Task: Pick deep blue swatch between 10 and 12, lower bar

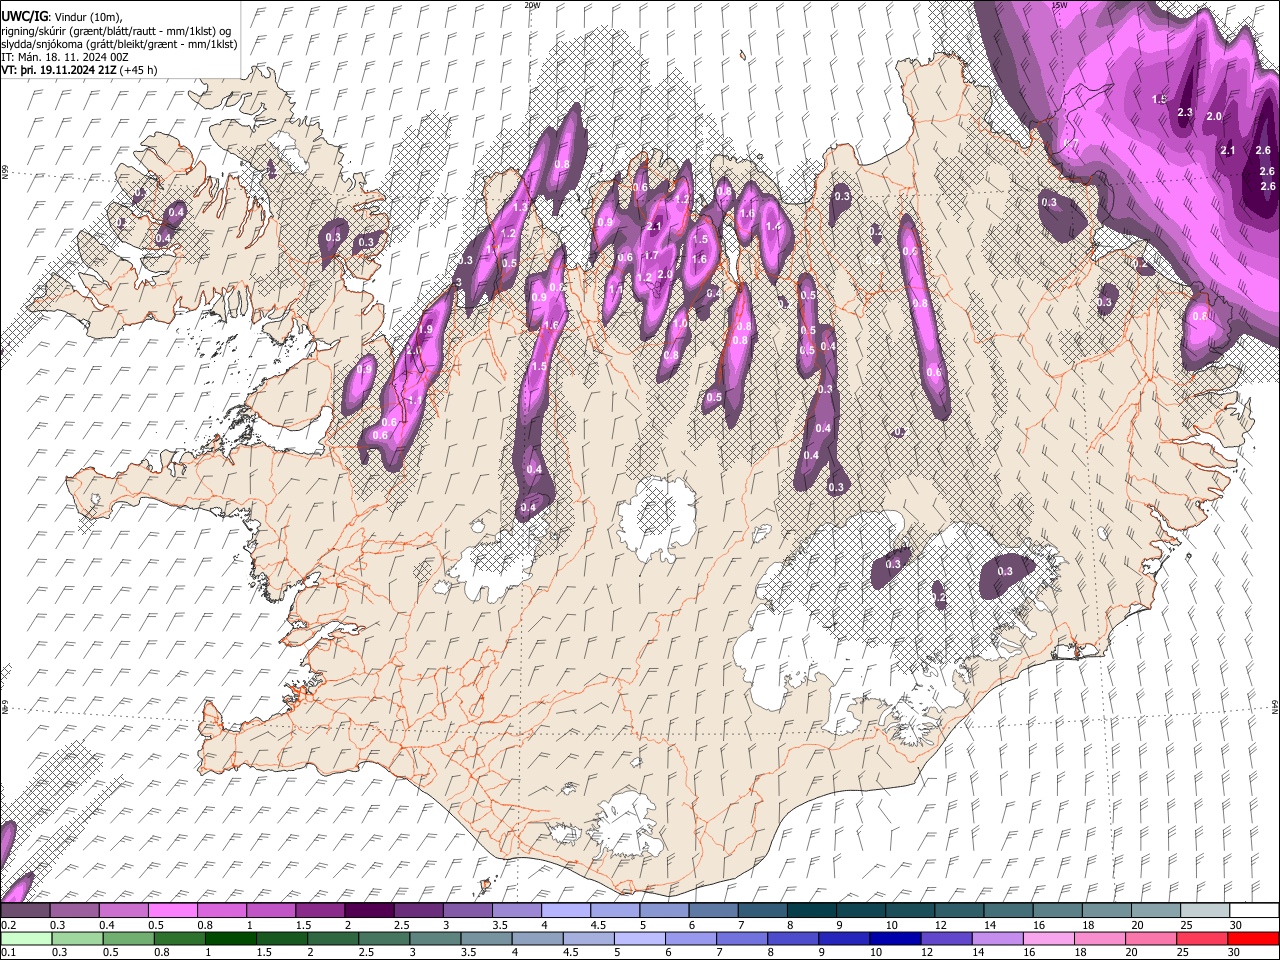Action: 893,938
